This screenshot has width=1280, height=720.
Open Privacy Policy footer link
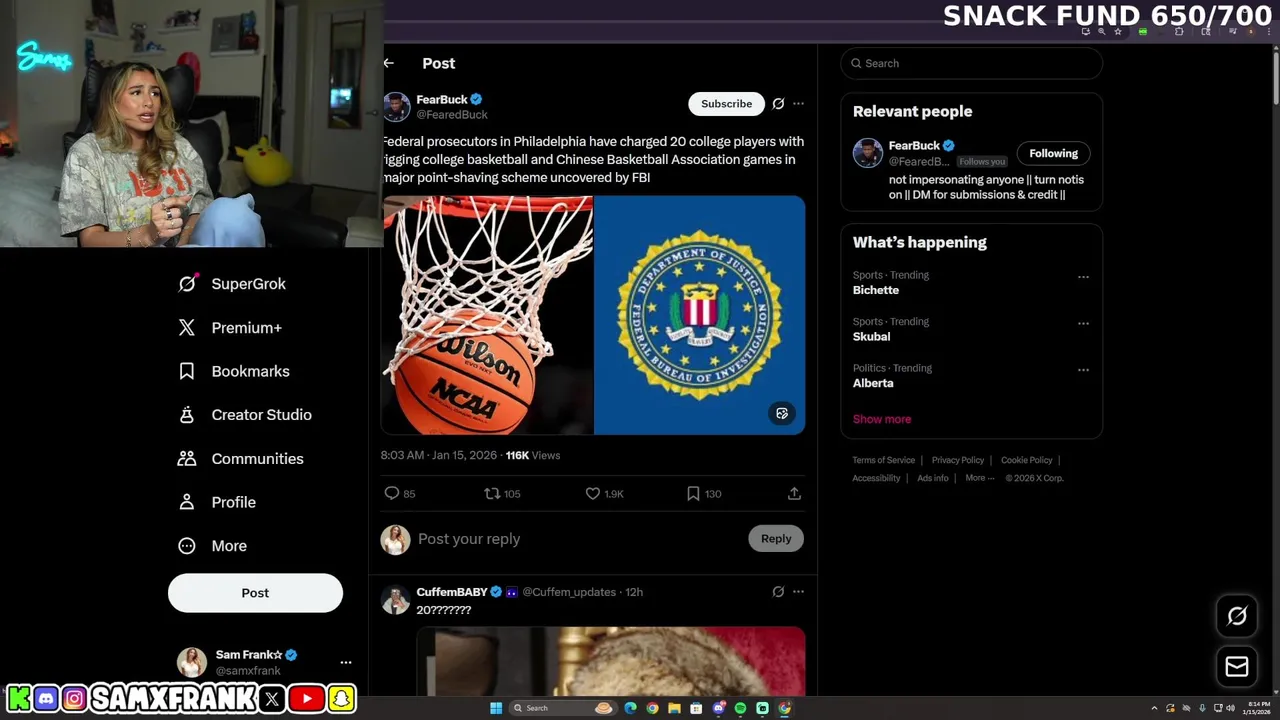click(x=958, y=460)
